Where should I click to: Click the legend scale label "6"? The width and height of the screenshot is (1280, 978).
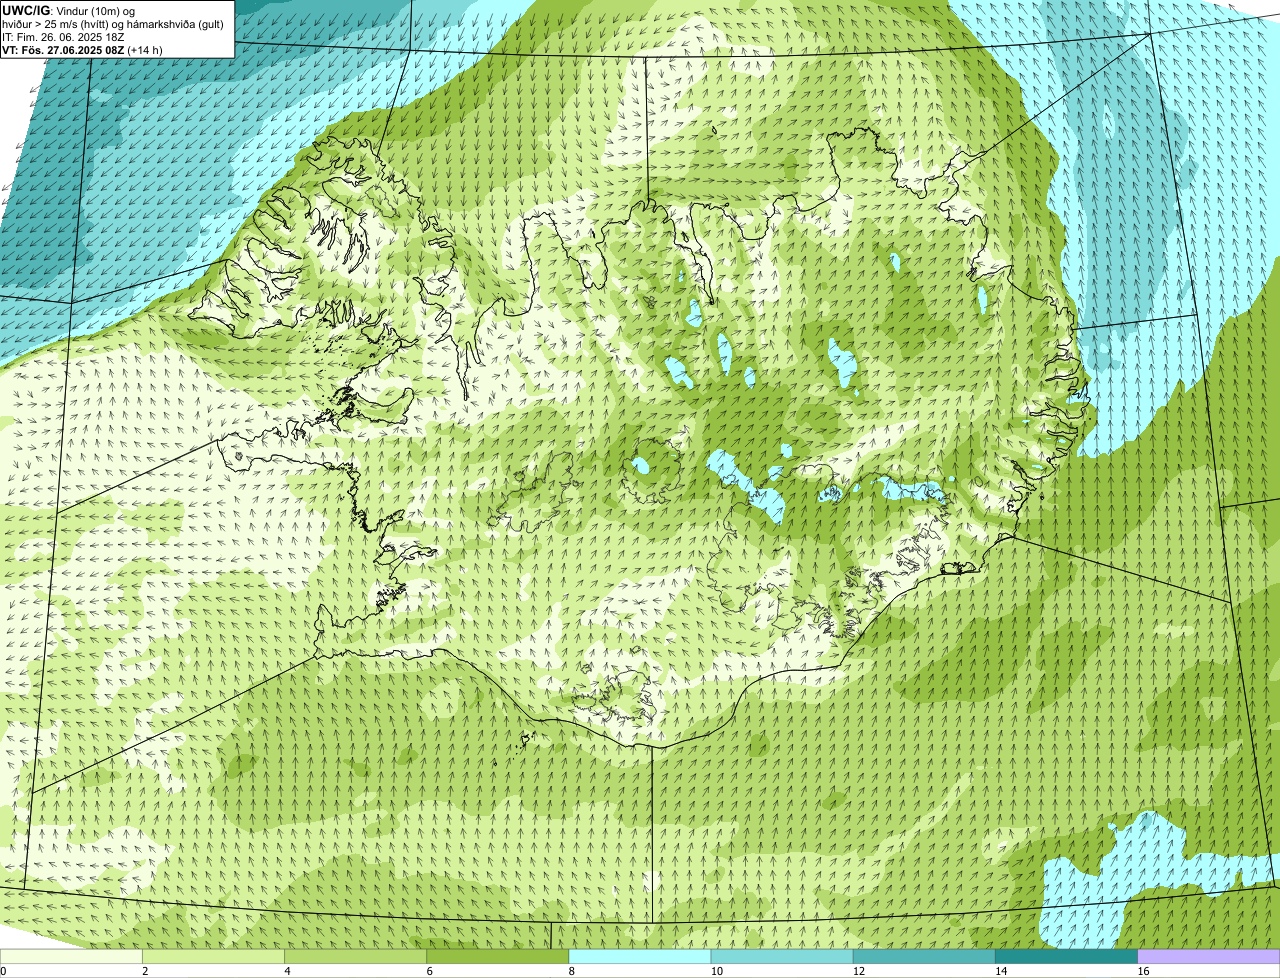click(429, 971)
